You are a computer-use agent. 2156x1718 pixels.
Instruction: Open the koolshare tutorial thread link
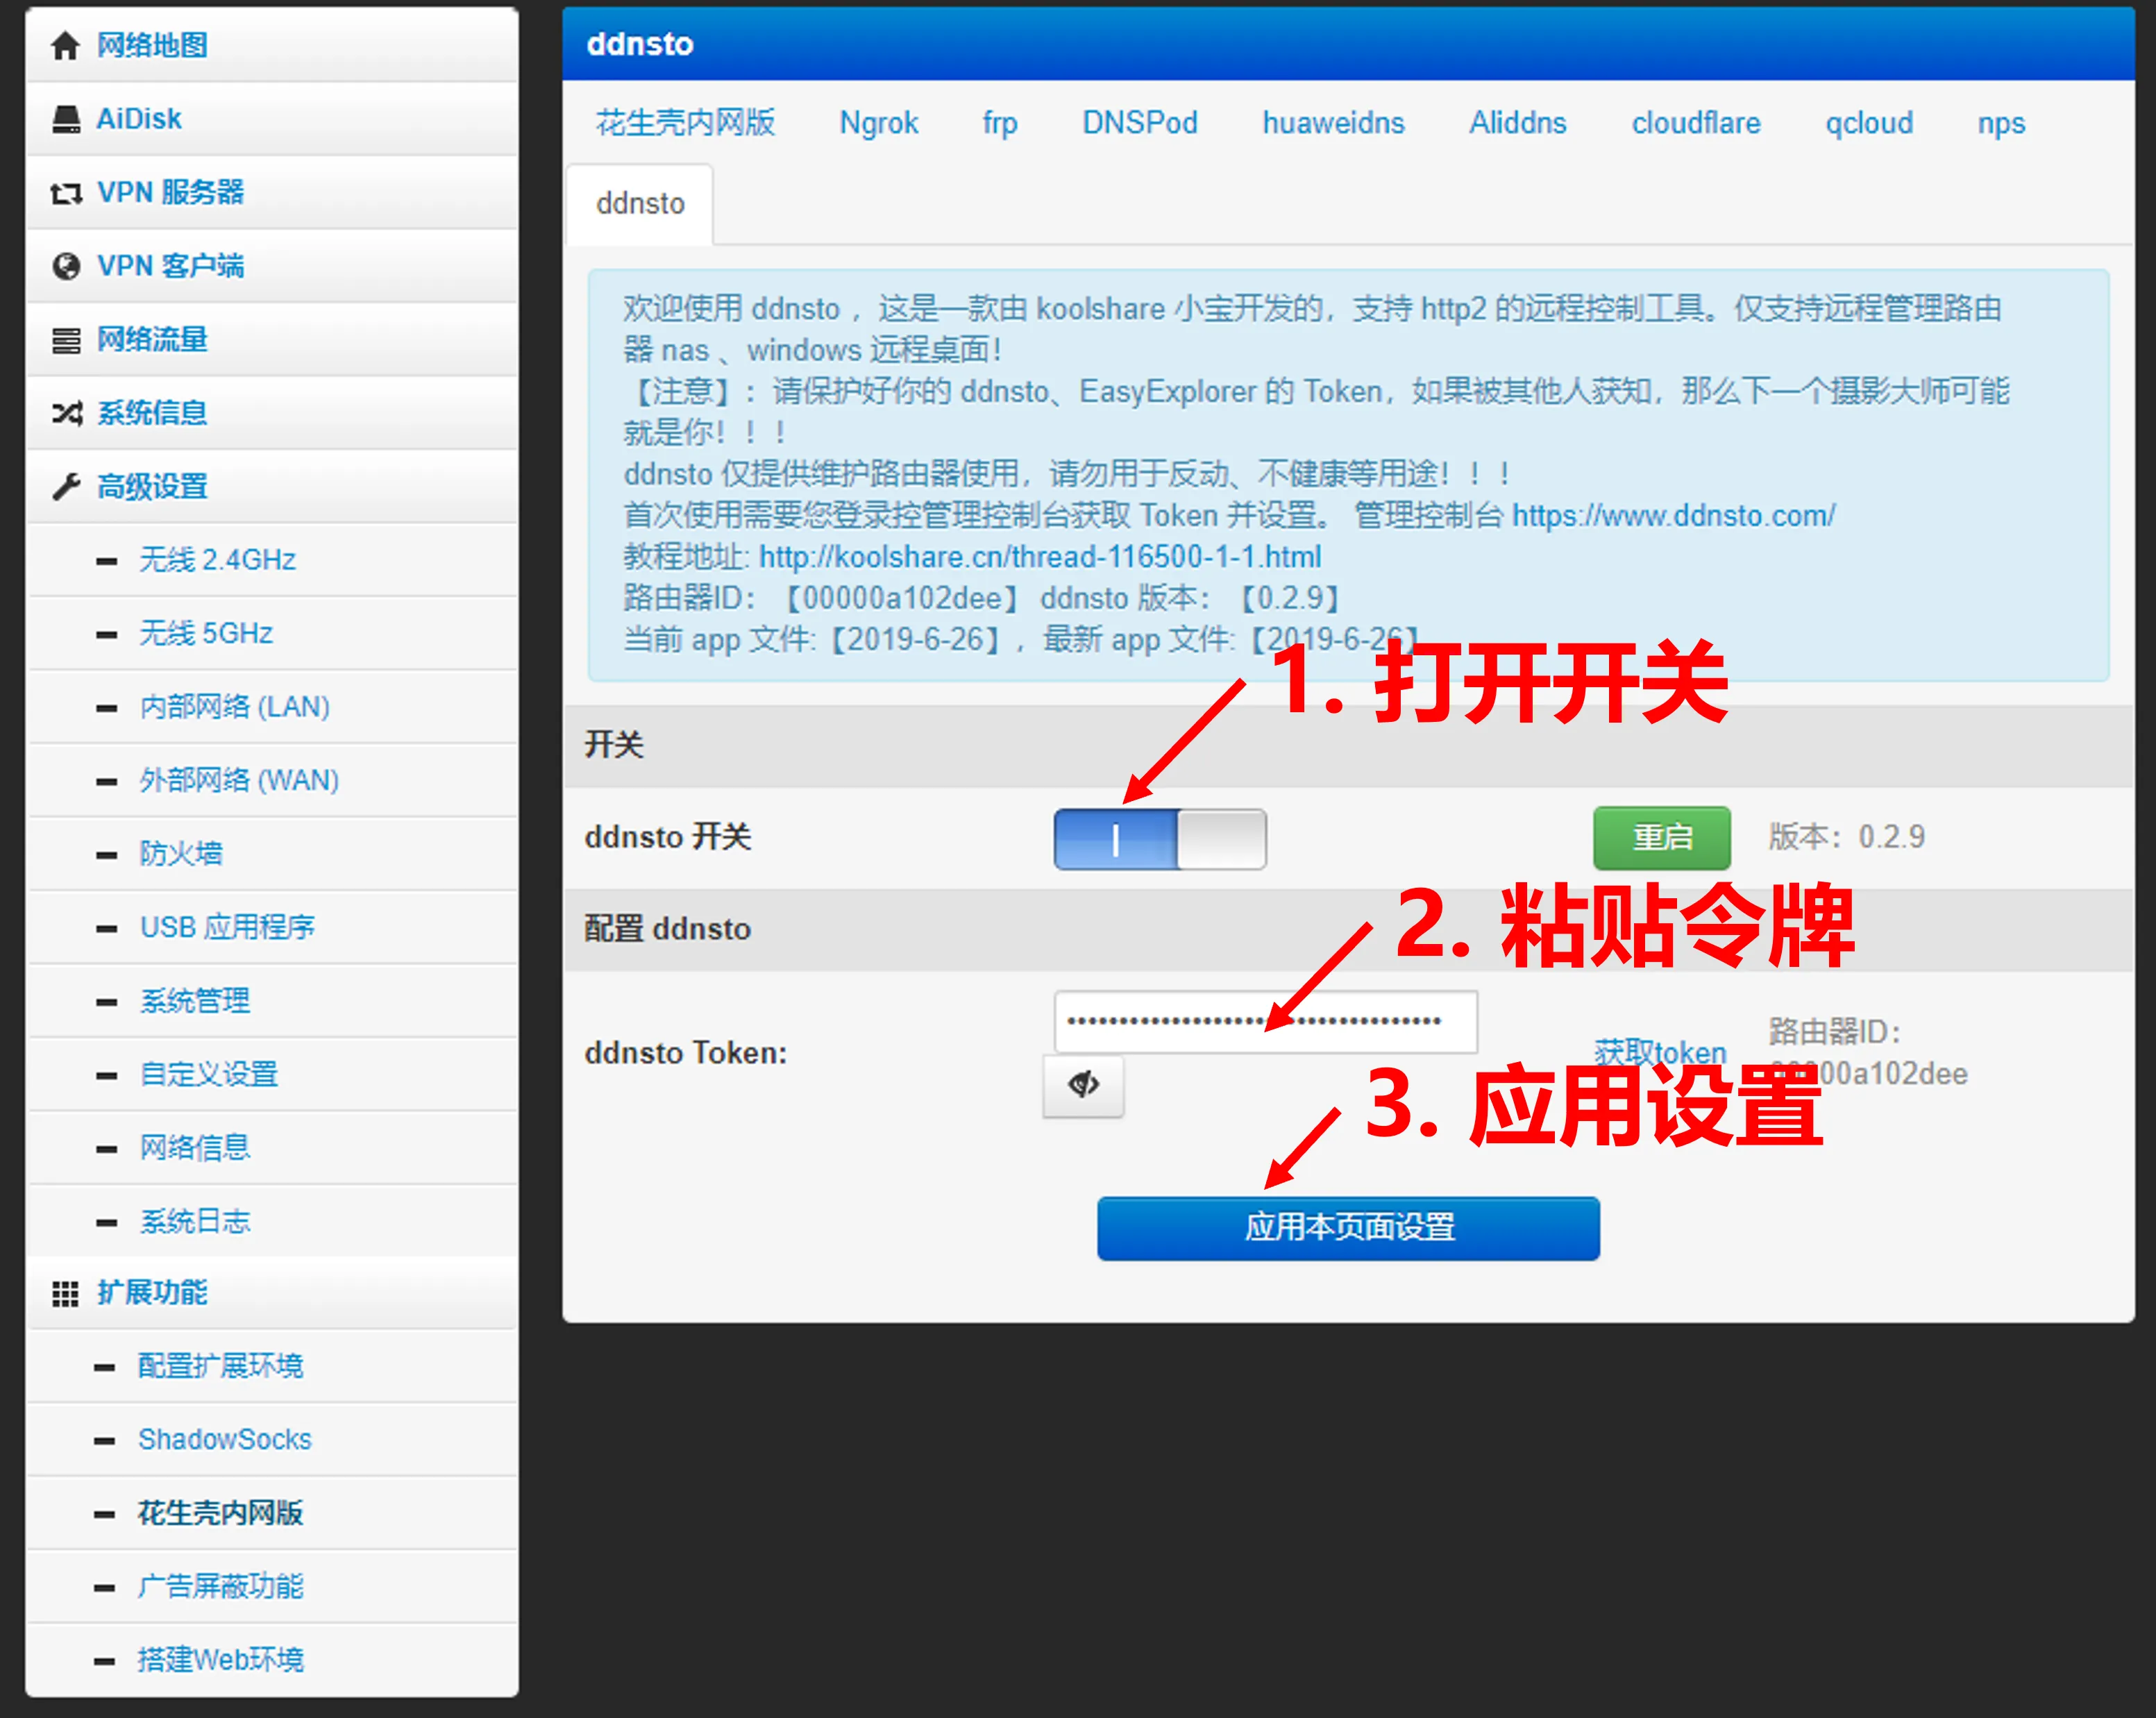[1040, 557]
